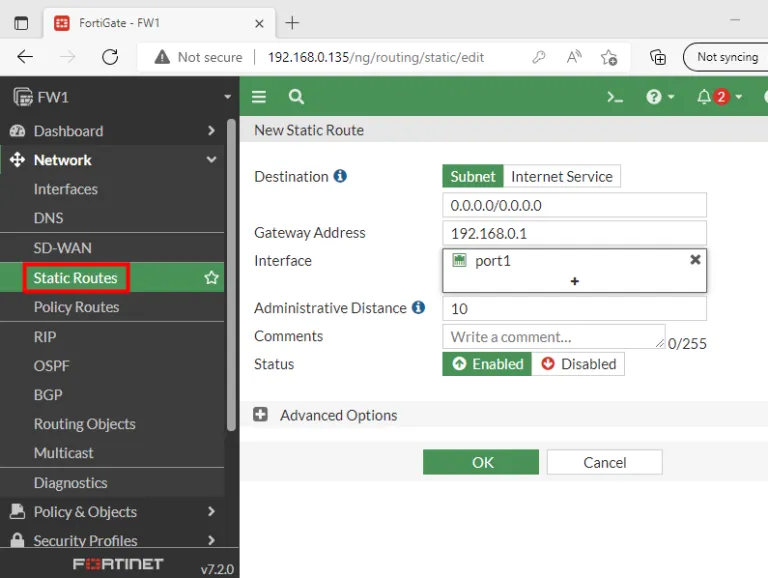Click the plus icon in Interface field
This screenshot has width=768, height=578.
(x=575, y=281)
